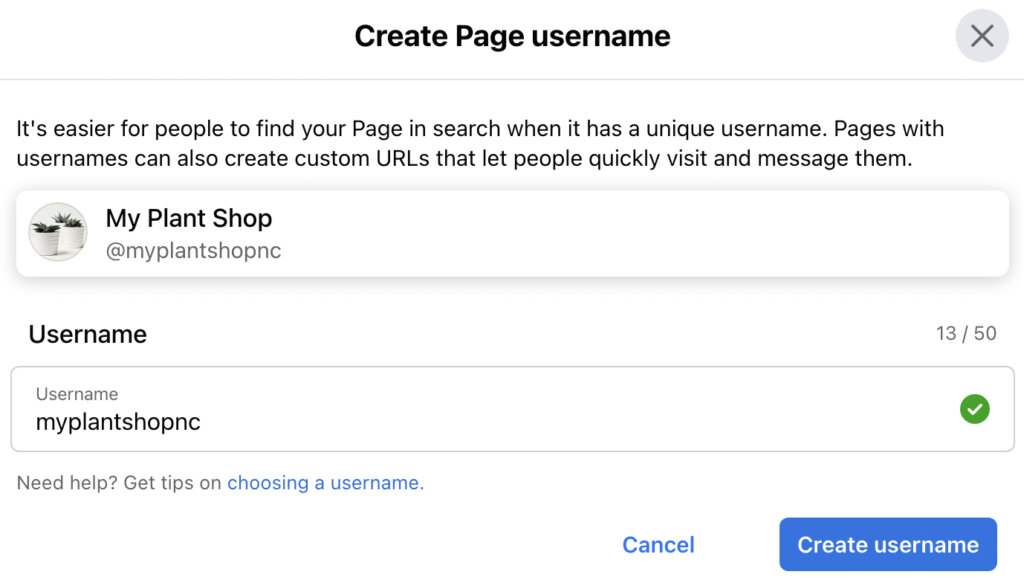Click the My Plant Shop page name
This screenshot has height=586, width=1024.
(189, 218)
